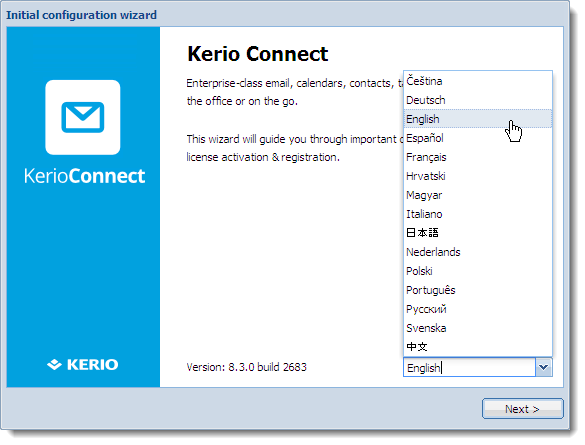Select Français as the wizard language
Image resolution: width=585 pixels, height=445 pixels.
coord(478,157)
